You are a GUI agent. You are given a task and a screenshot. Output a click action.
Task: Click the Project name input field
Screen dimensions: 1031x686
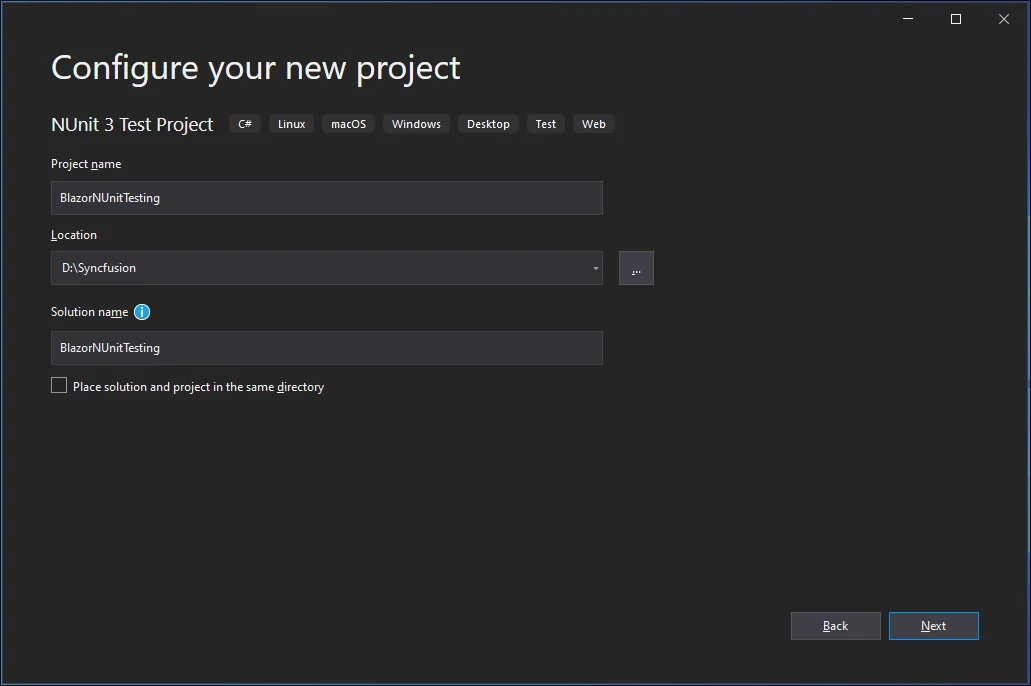pyautogui.click(x=326, y=197)
